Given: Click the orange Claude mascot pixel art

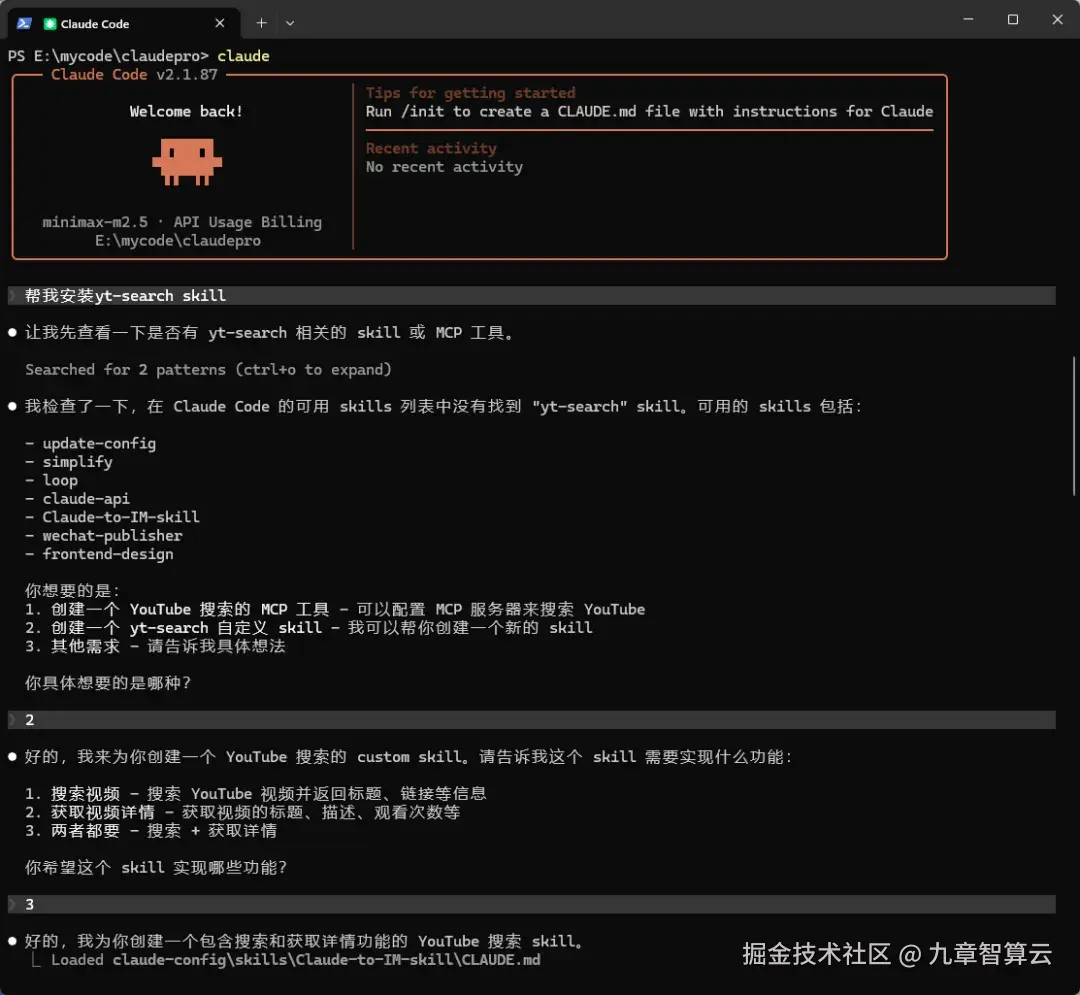Looking at the screenshot, I should point(187,163).
